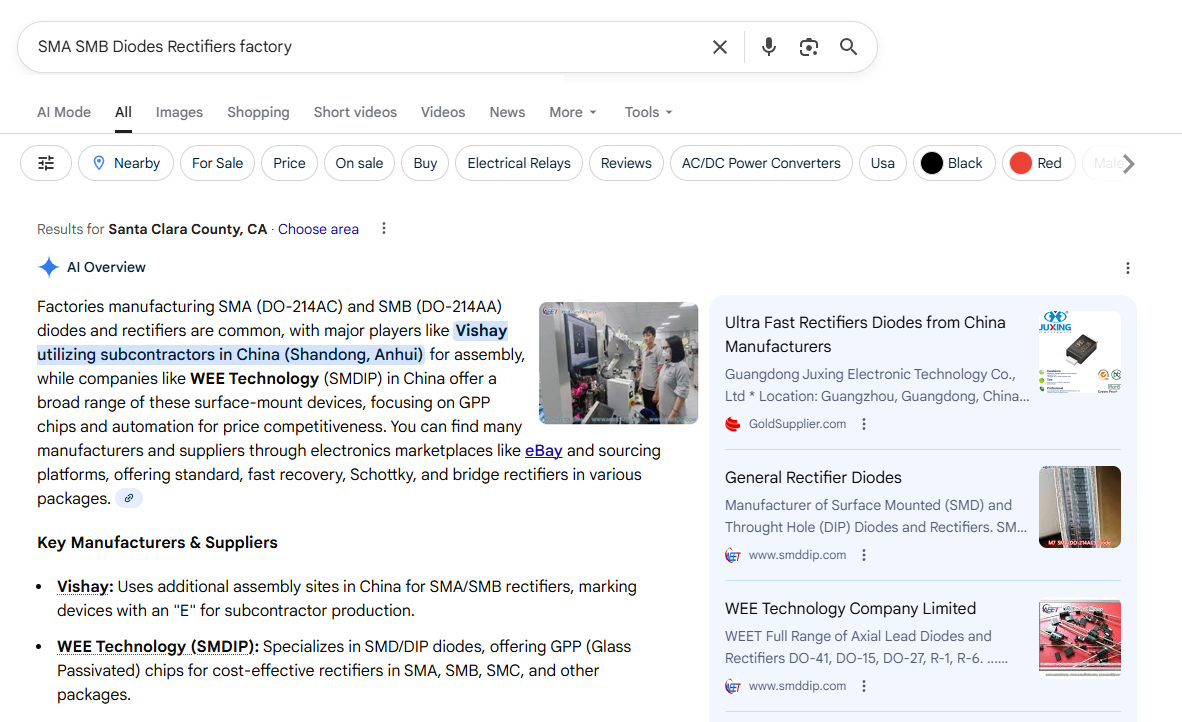Click the factory photo thumbnail in the AI Overview

tap(618, 362)
